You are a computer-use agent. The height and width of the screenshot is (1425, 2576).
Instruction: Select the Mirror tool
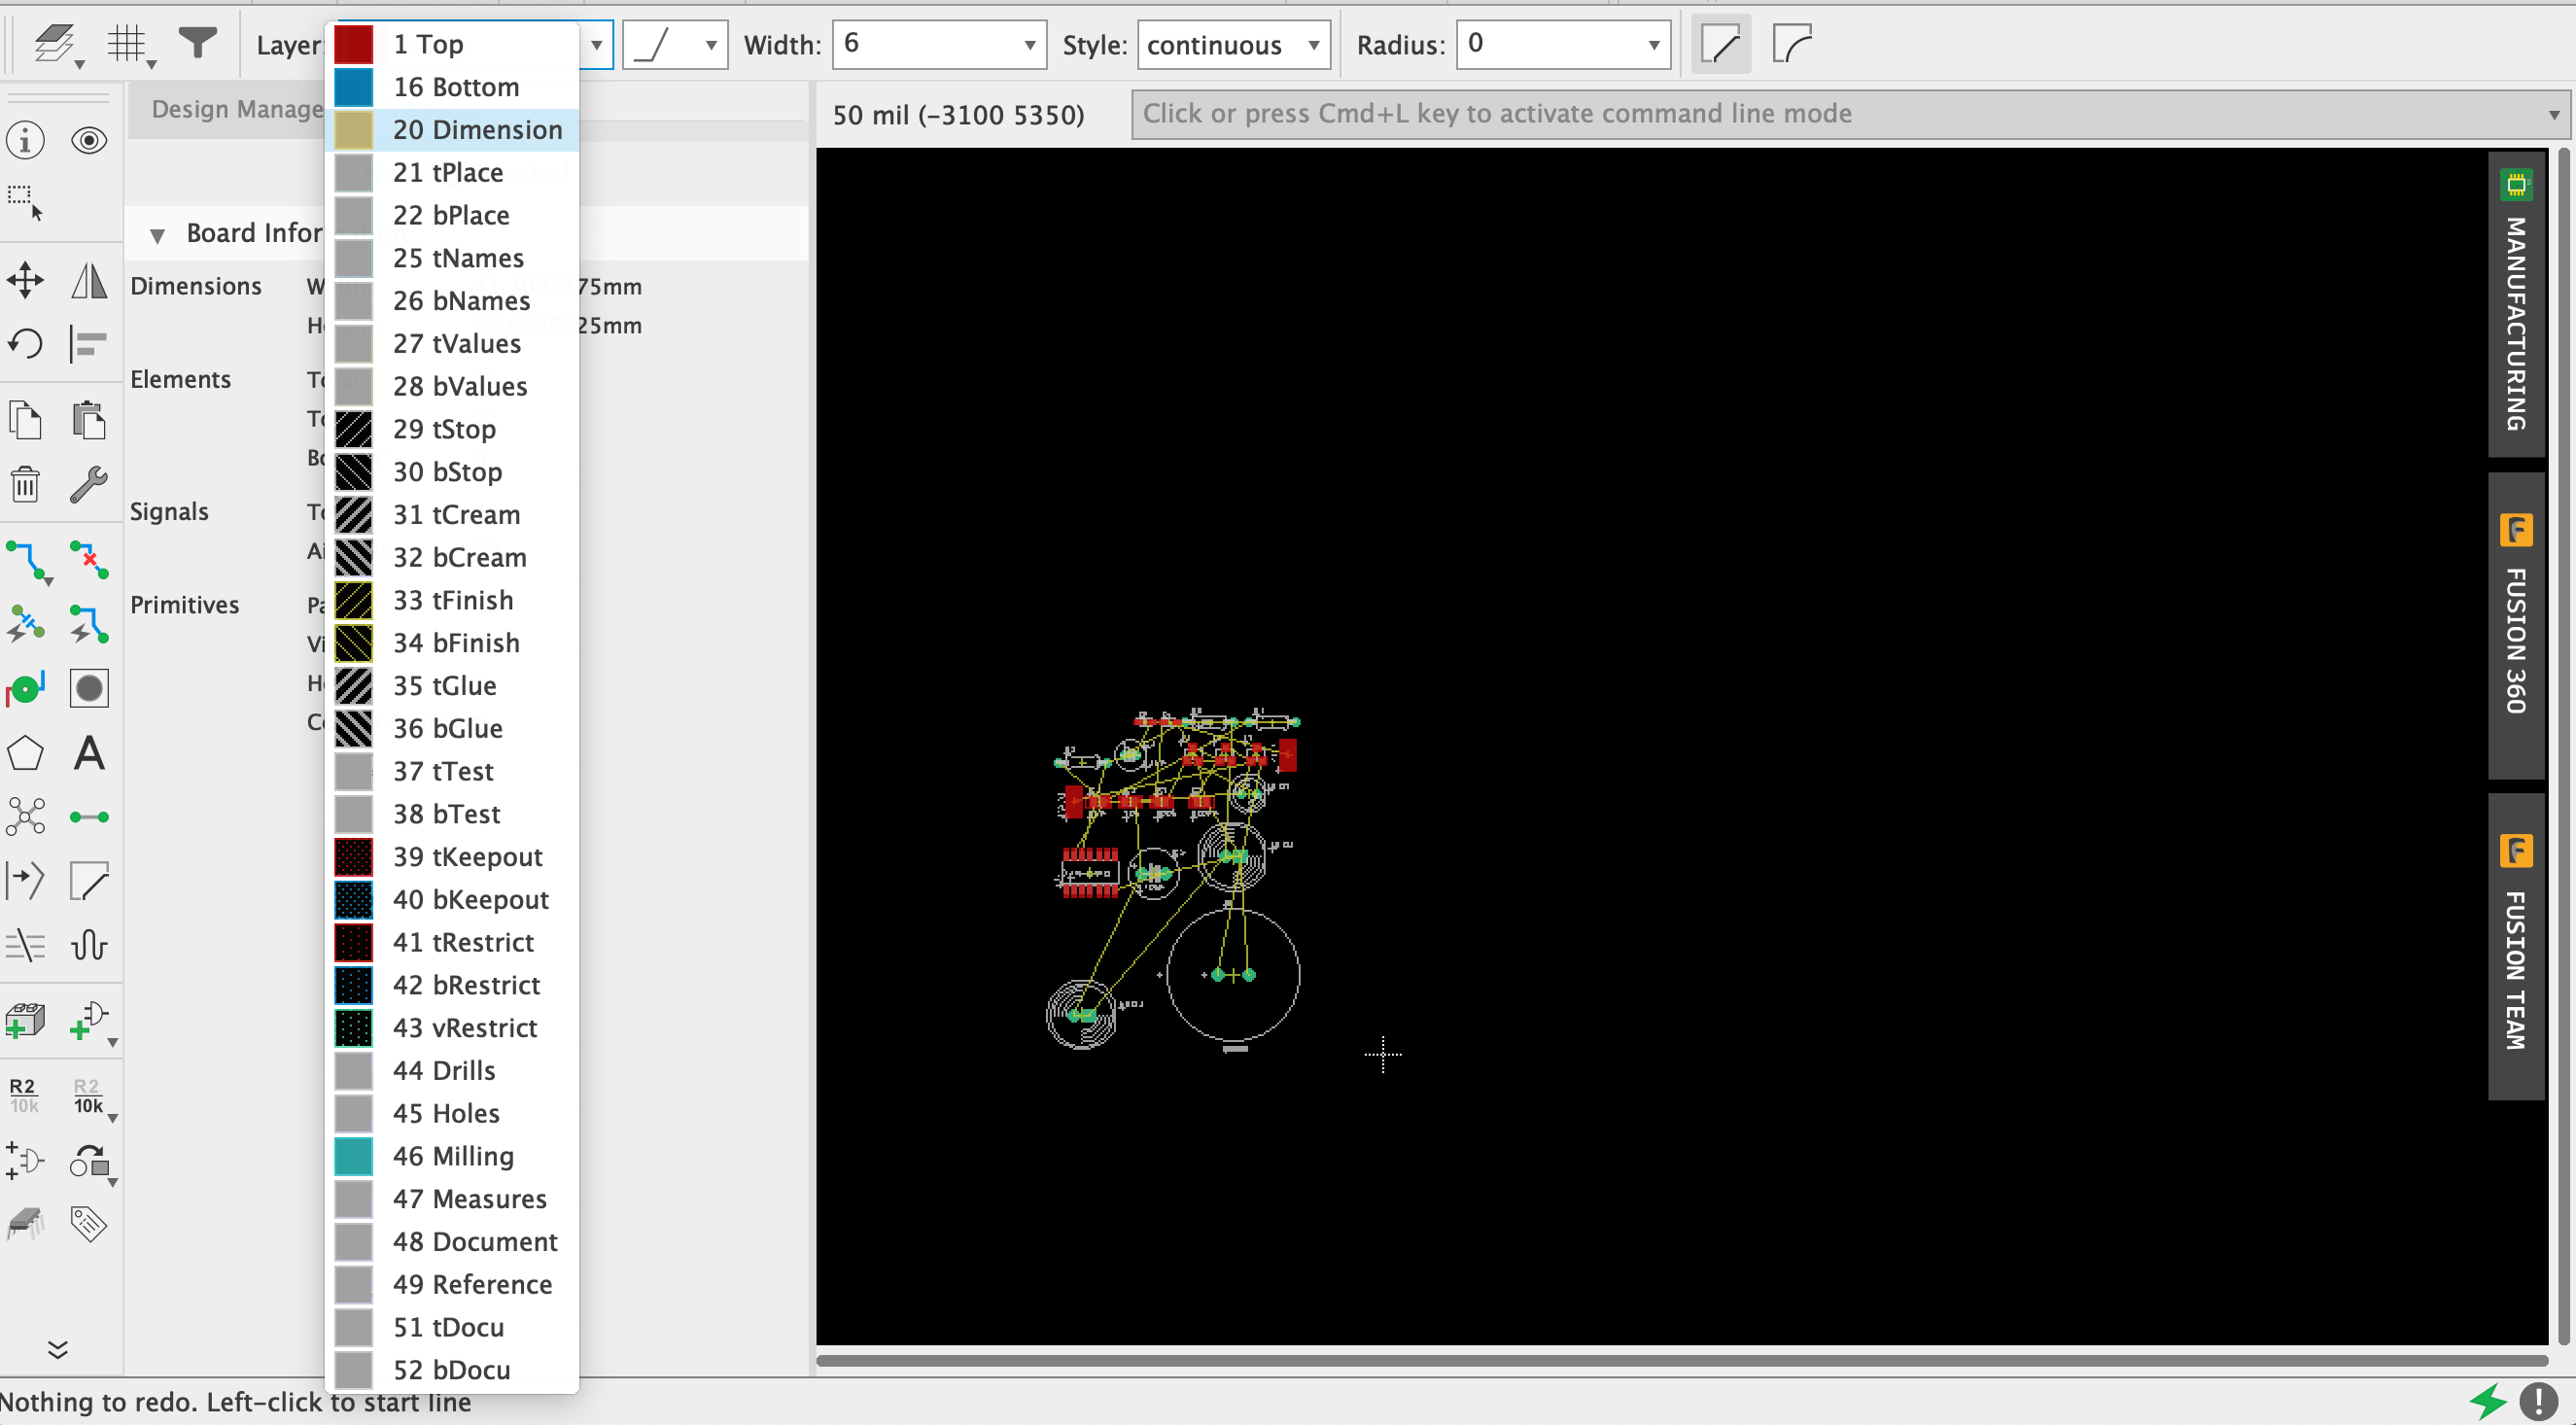click(89, 280)
